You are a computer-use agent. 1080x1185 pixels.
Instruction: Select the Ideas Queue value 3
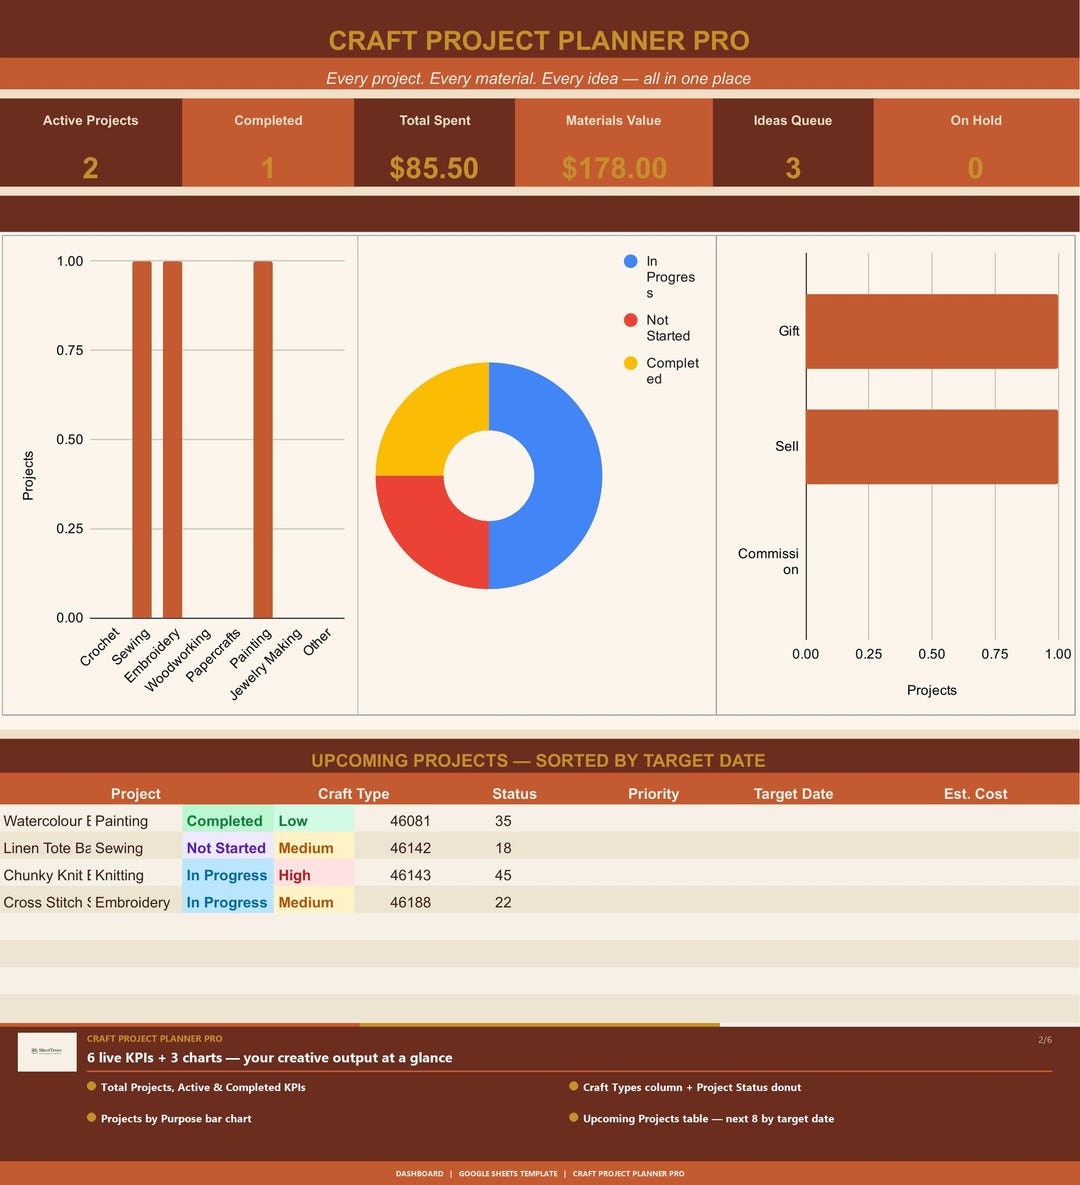pyautogui.click(x=793, y=168)
